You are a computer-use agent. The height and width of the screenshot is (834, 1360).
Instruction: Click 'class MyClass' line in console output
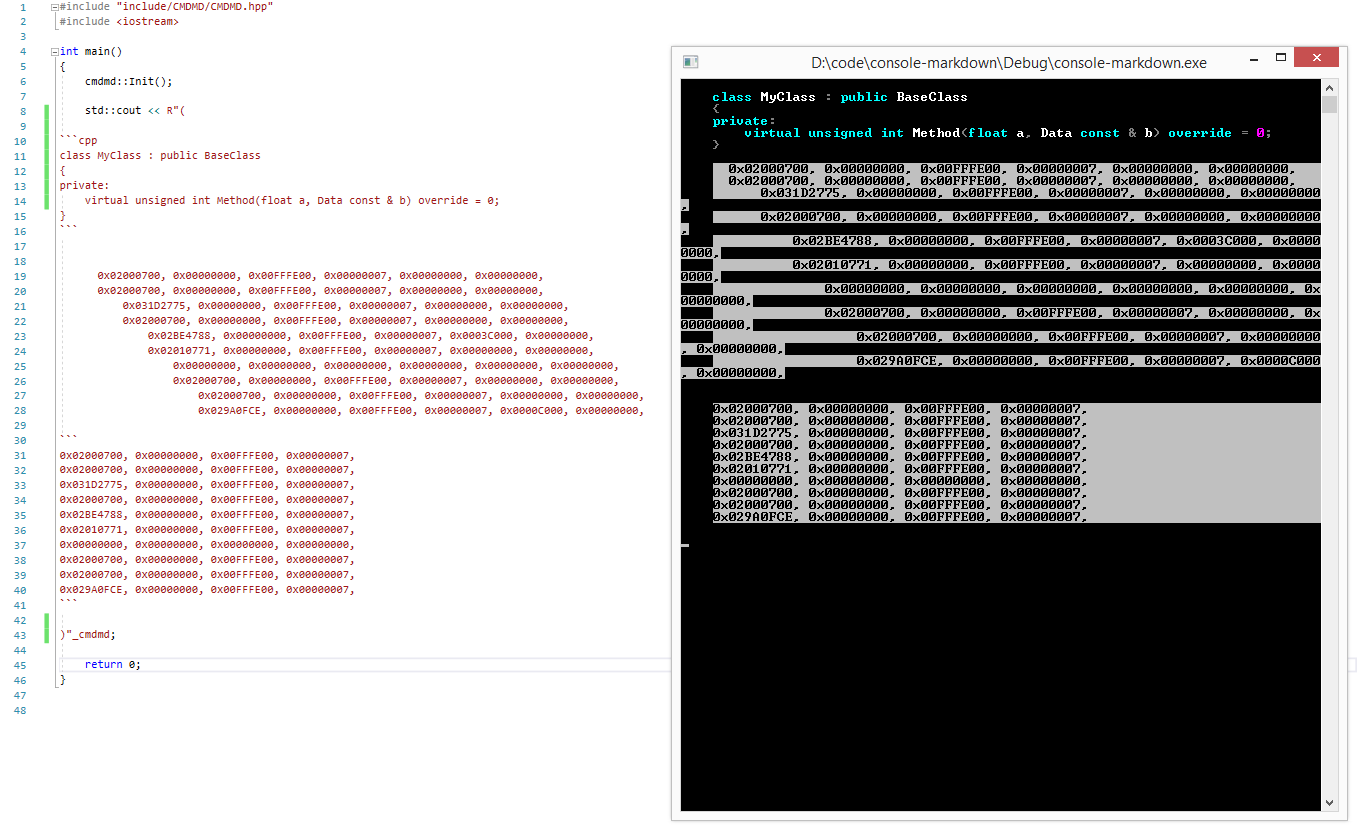point(840,97)
